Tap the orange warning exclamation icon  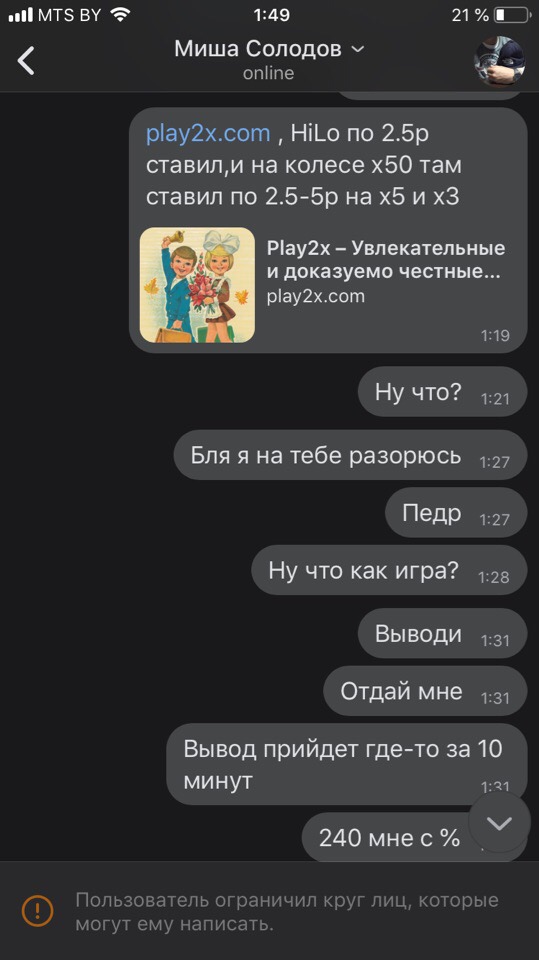(37, 910)
